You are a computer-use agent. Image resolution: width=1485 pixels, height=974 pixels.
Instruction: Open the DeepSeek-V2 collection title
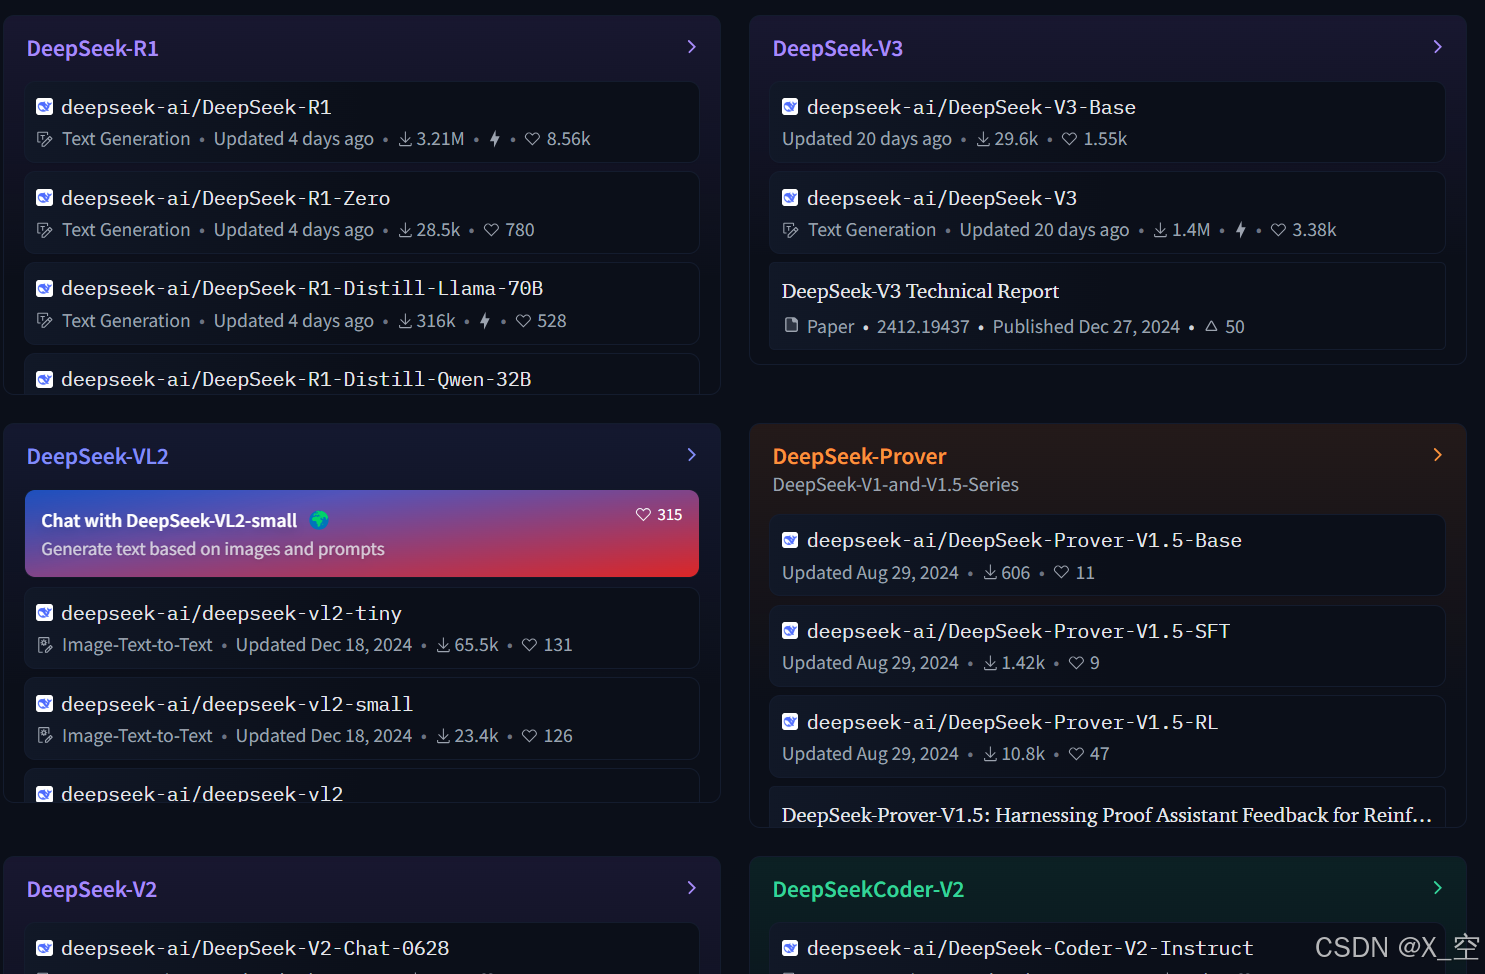coord(92,889)
